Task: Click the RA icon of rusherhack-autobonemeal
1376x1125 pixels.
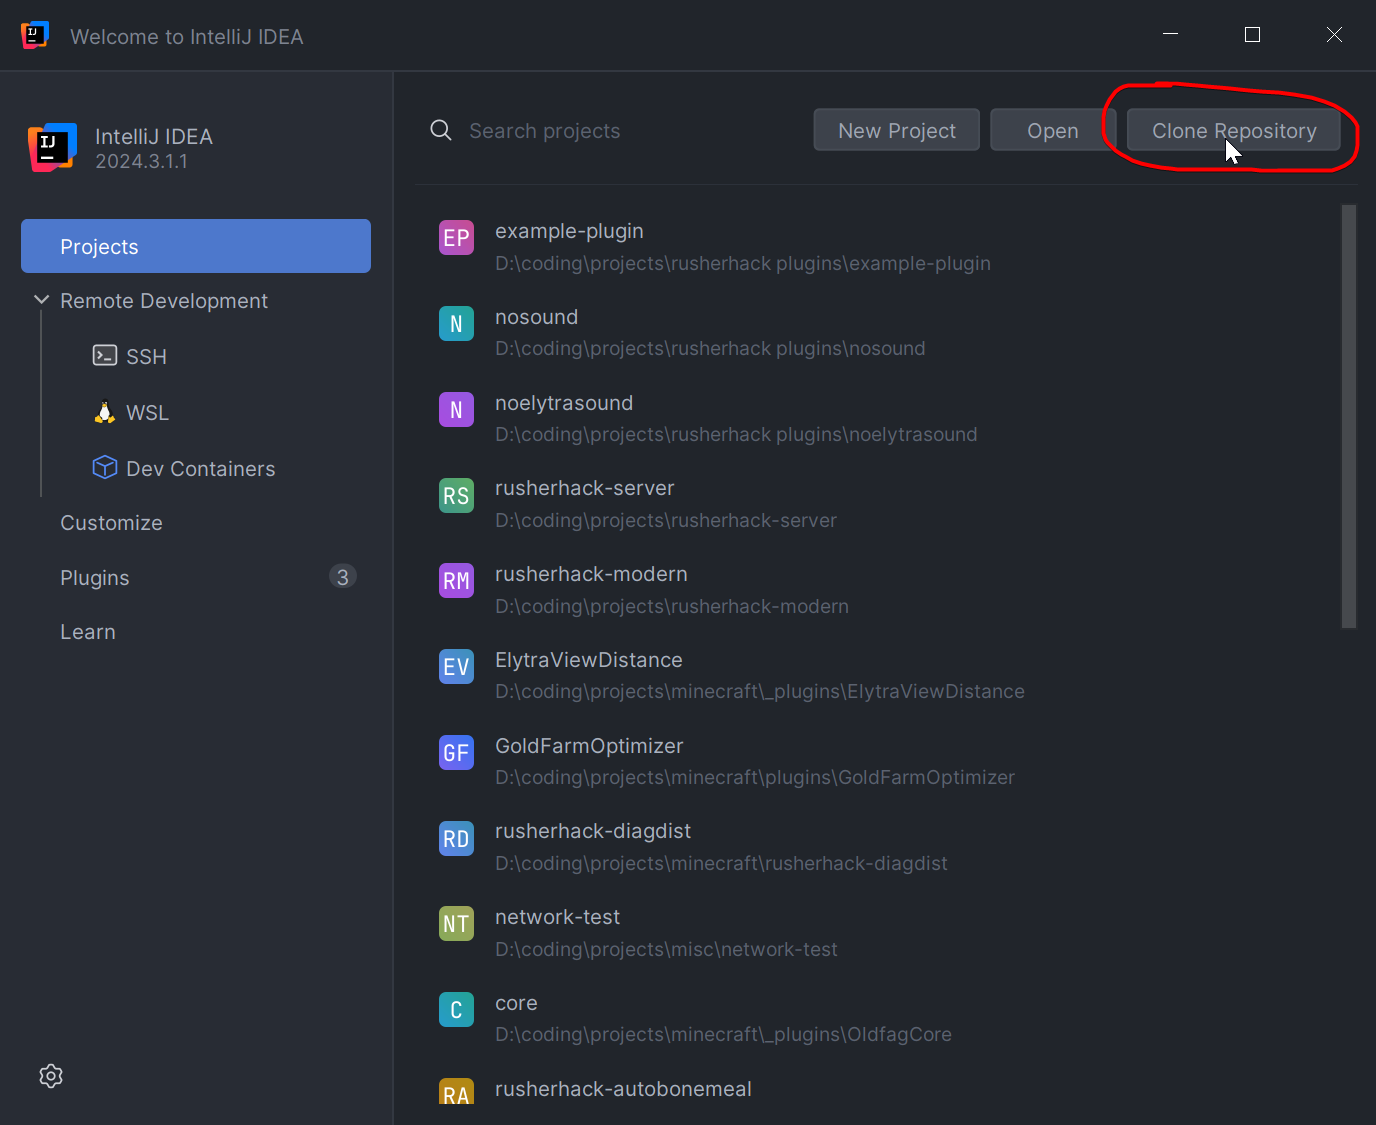Action: point(456,1092)
